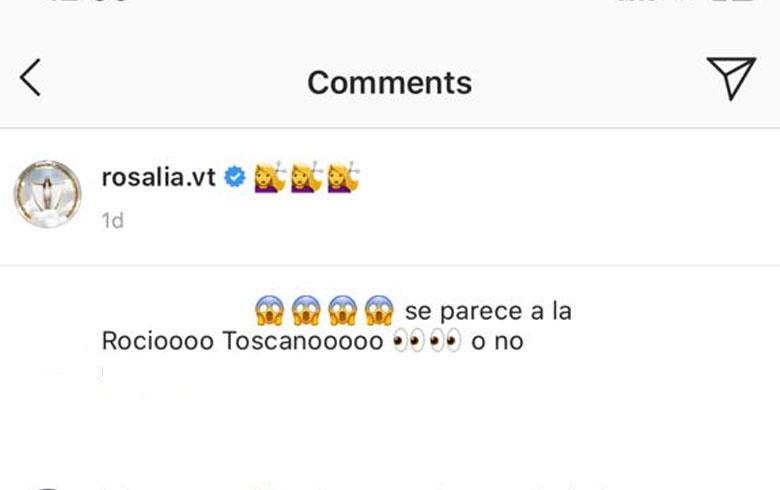Select the 1d timestamp
This screenshot has width=780, height=490.
pos(112,221)
